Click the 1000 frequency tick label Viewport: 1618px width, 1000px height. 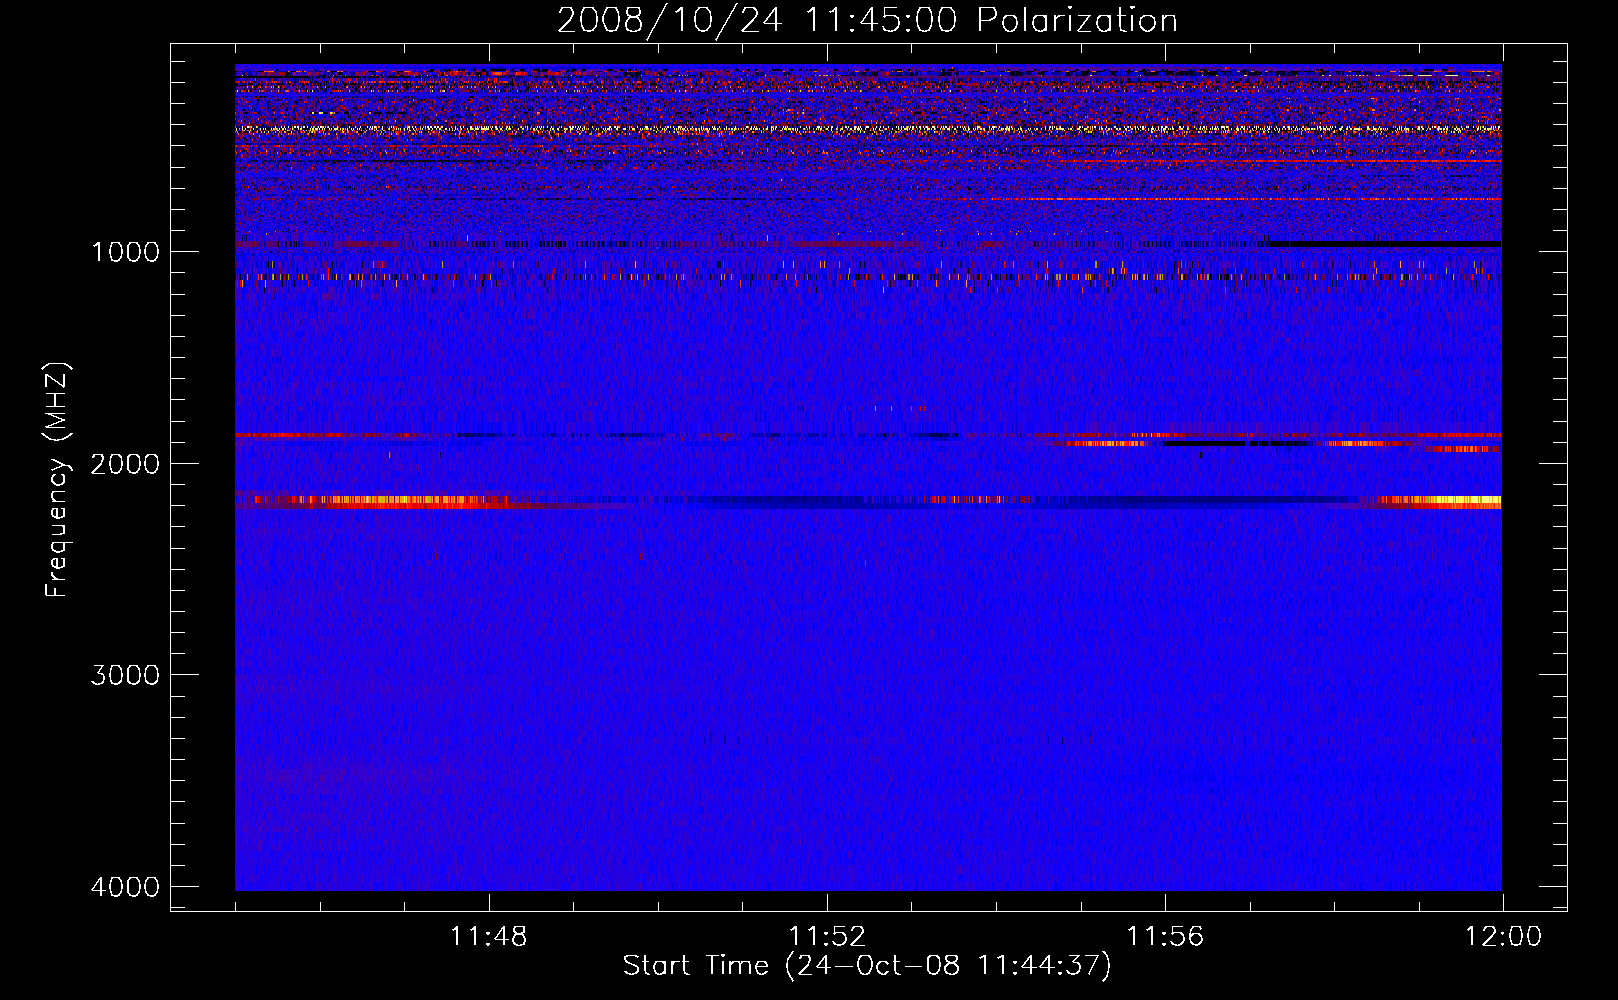pyautogui.click(x=125, y=251)
